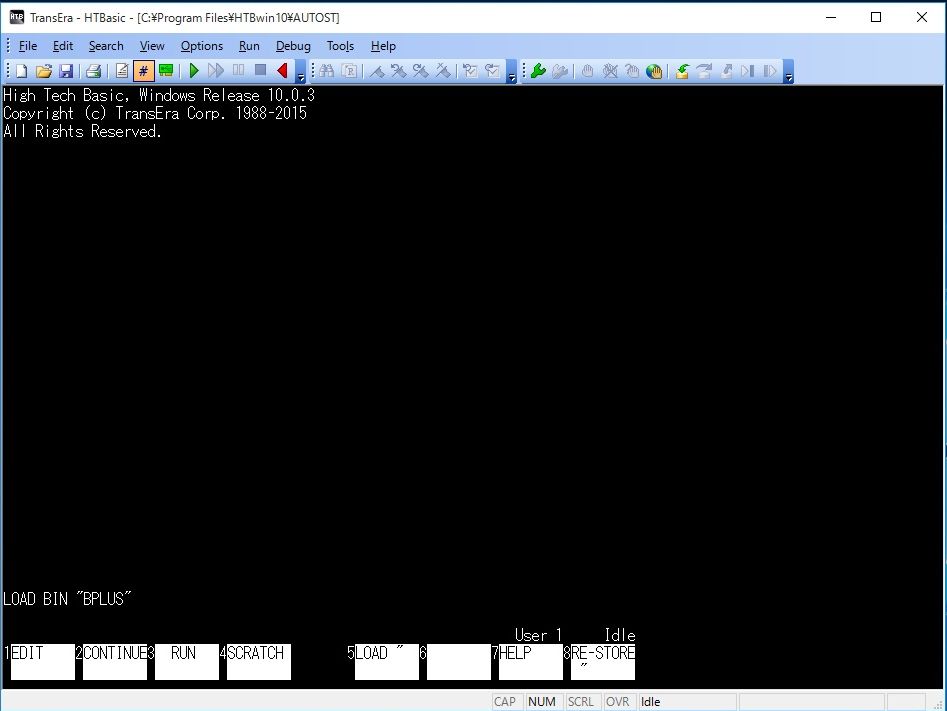Viewport: 947px width, 711px height.
Task: Expand the search toolbar options arrow
Action: coord(512,72)
